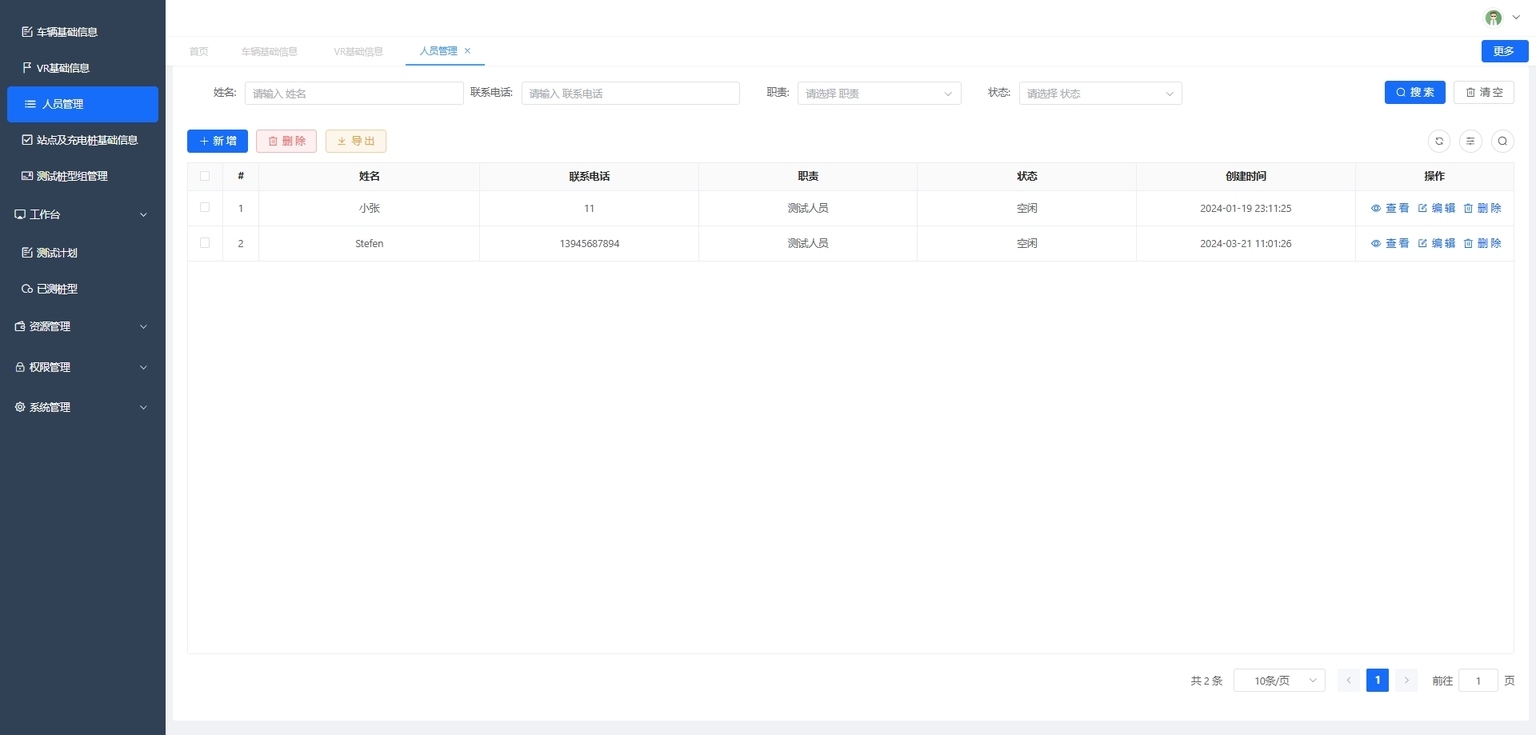This screenshot has width=1536, height=735.
Task: Click the 姓名 input field
Action: (353, 93)
